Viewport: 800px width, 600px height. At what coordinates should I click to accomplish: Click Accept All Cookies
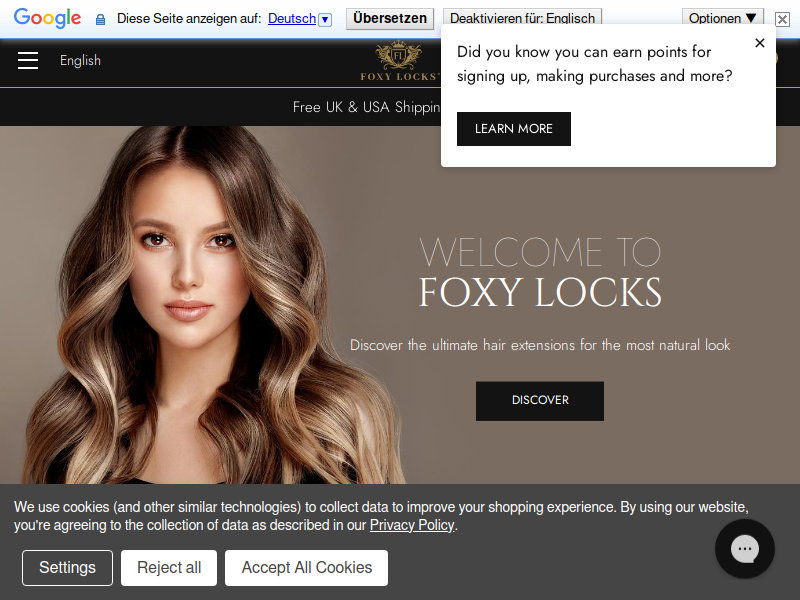307,567
